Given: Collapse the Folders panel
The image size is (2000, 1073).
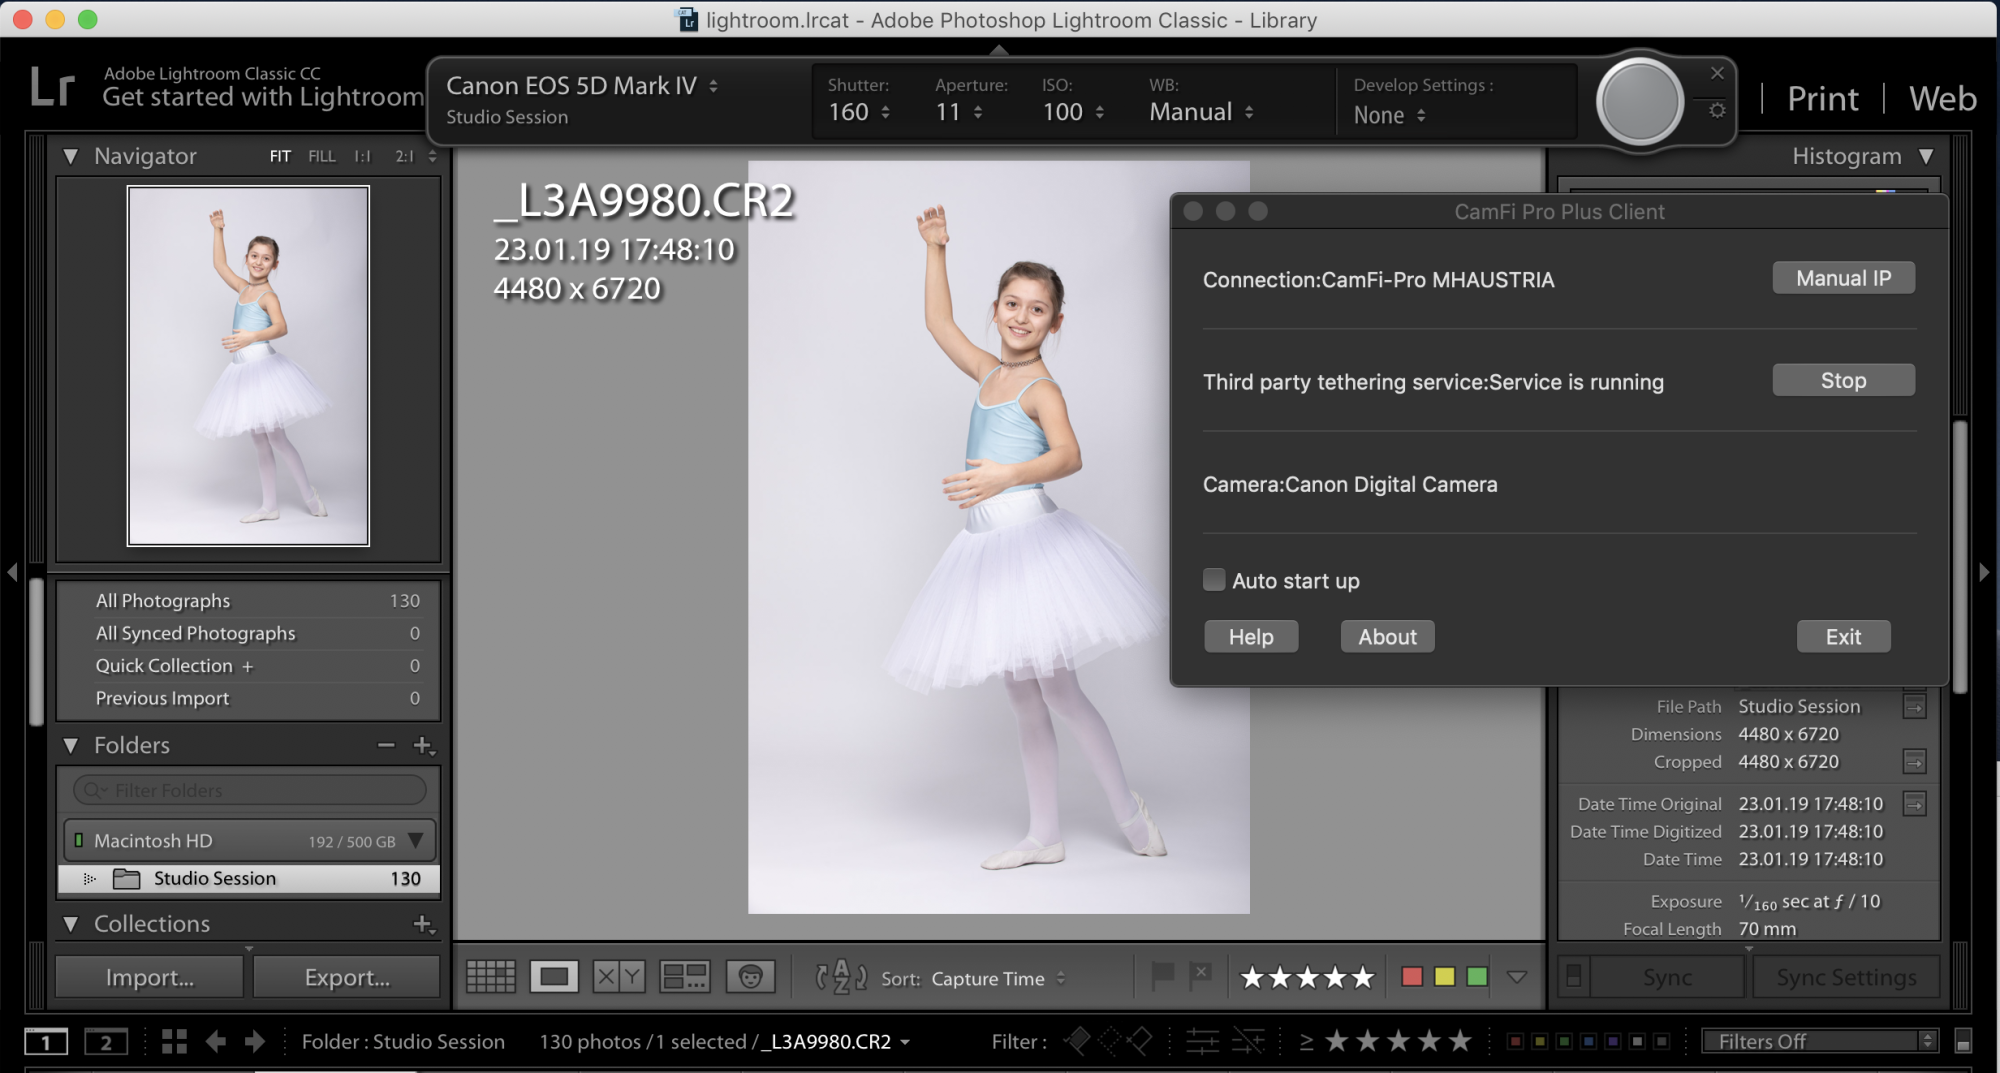Looking at the screenshot, I should [x=71, y=745].
